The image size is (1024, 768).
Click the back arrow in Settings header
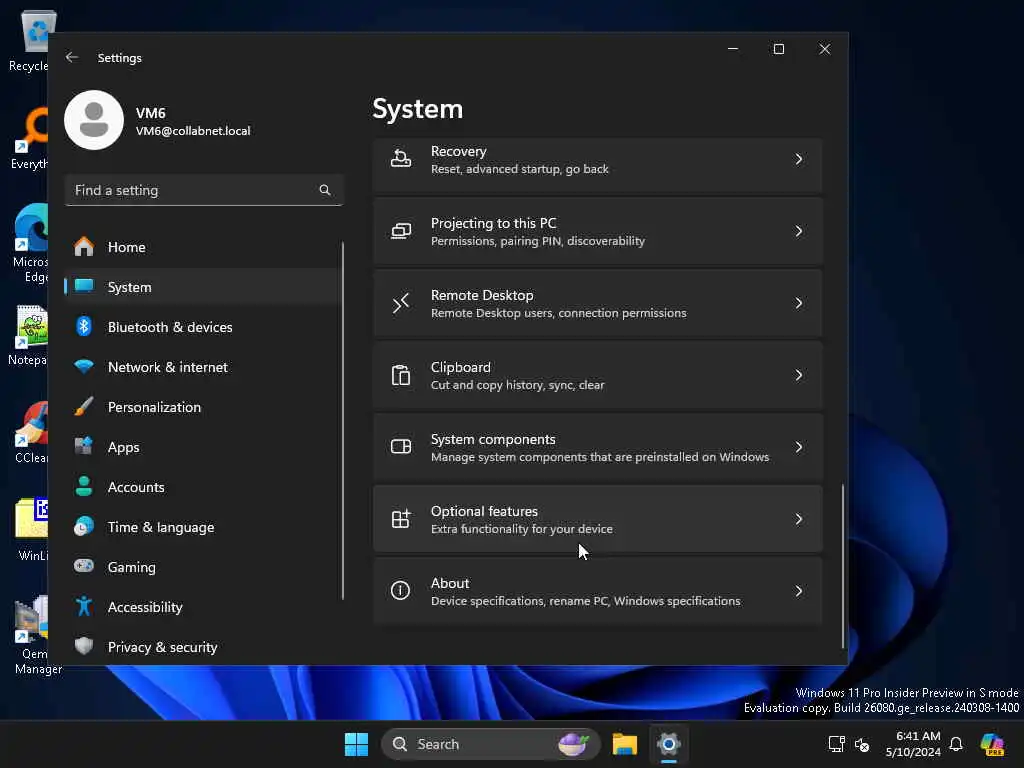click(x=72, y=58)
